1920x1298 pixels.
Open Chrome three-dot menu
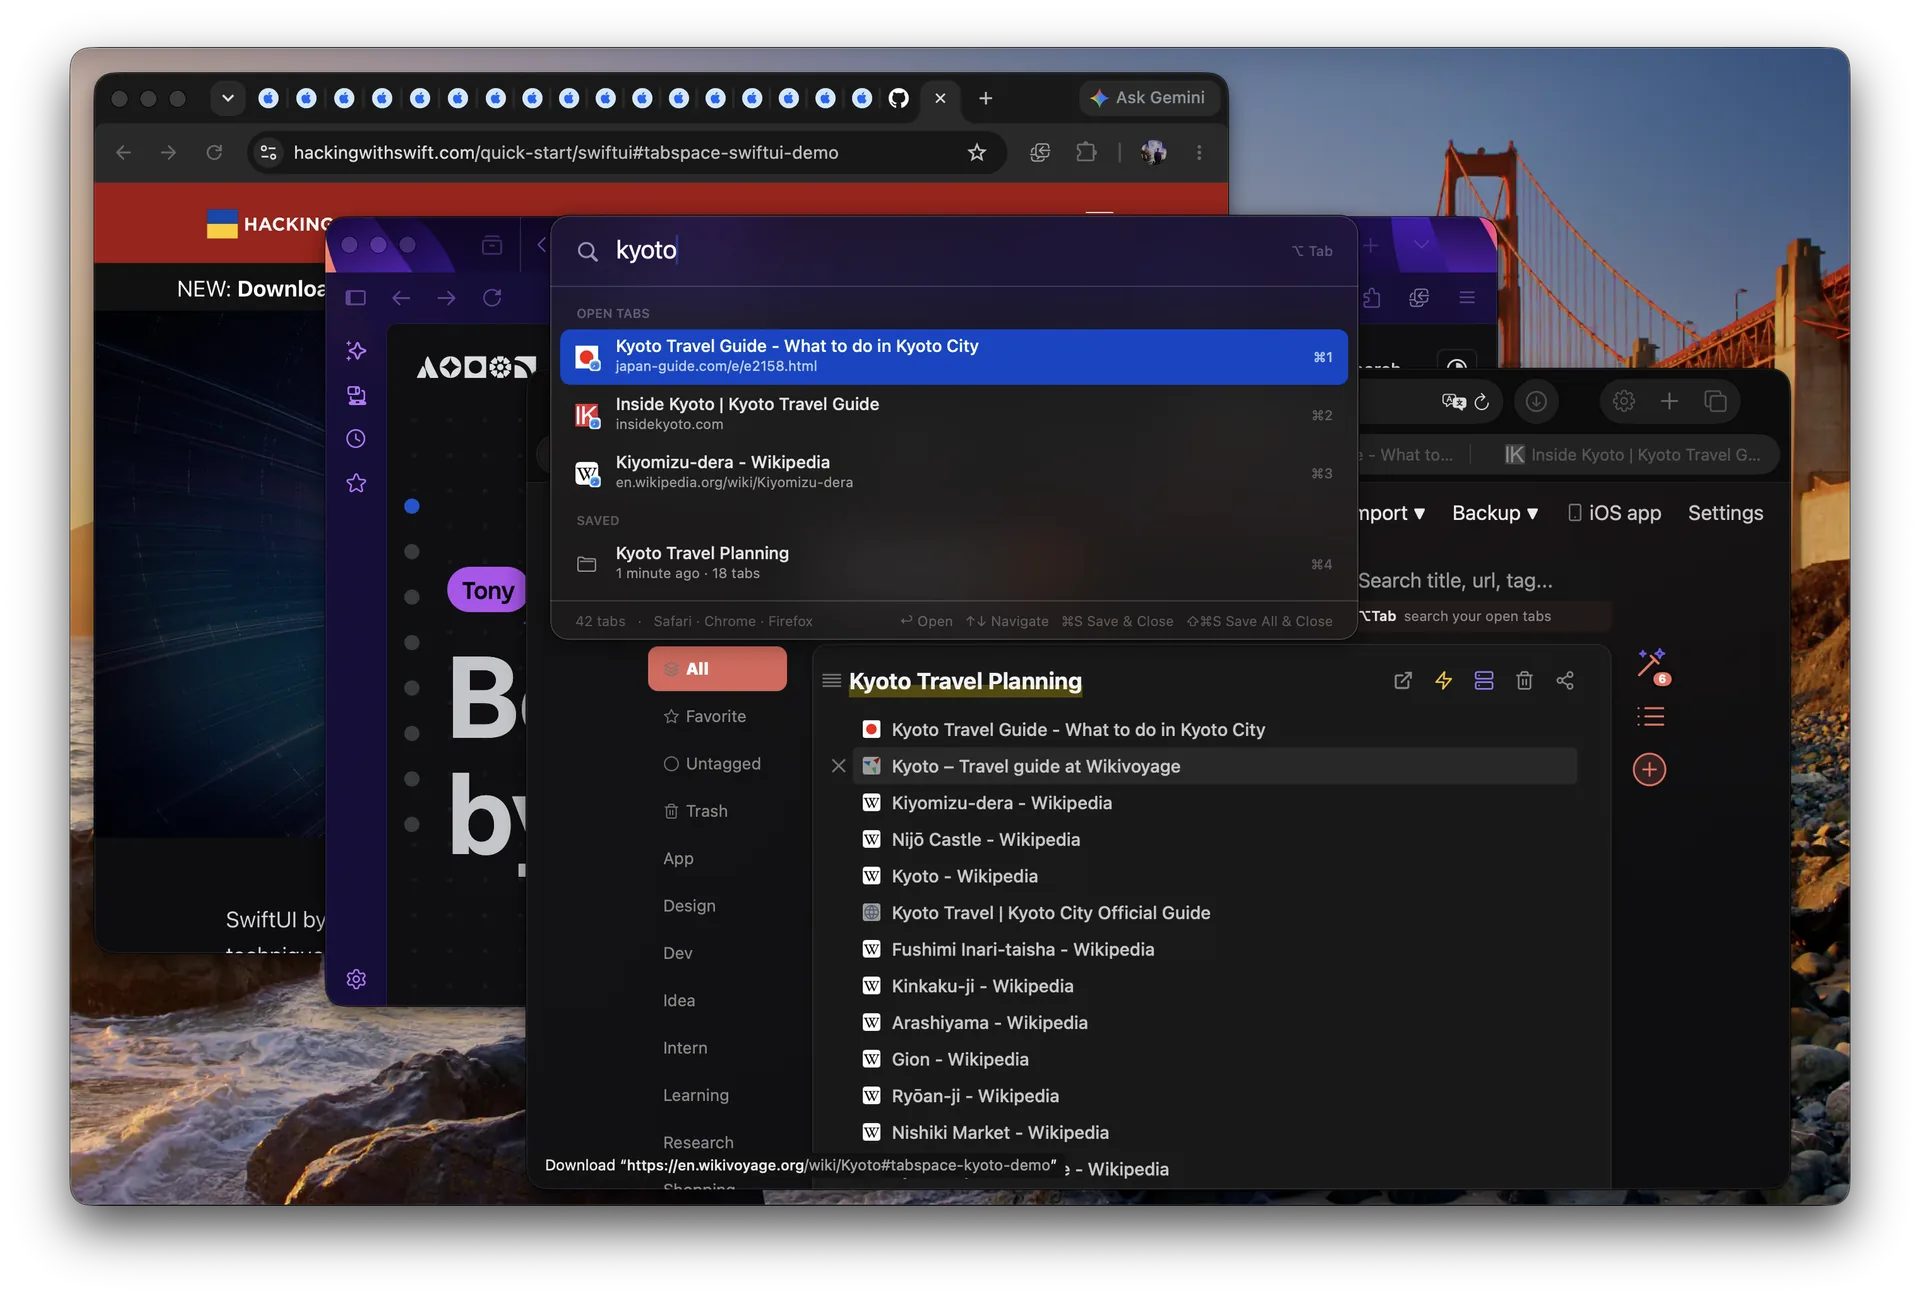tap(1199, 152)
